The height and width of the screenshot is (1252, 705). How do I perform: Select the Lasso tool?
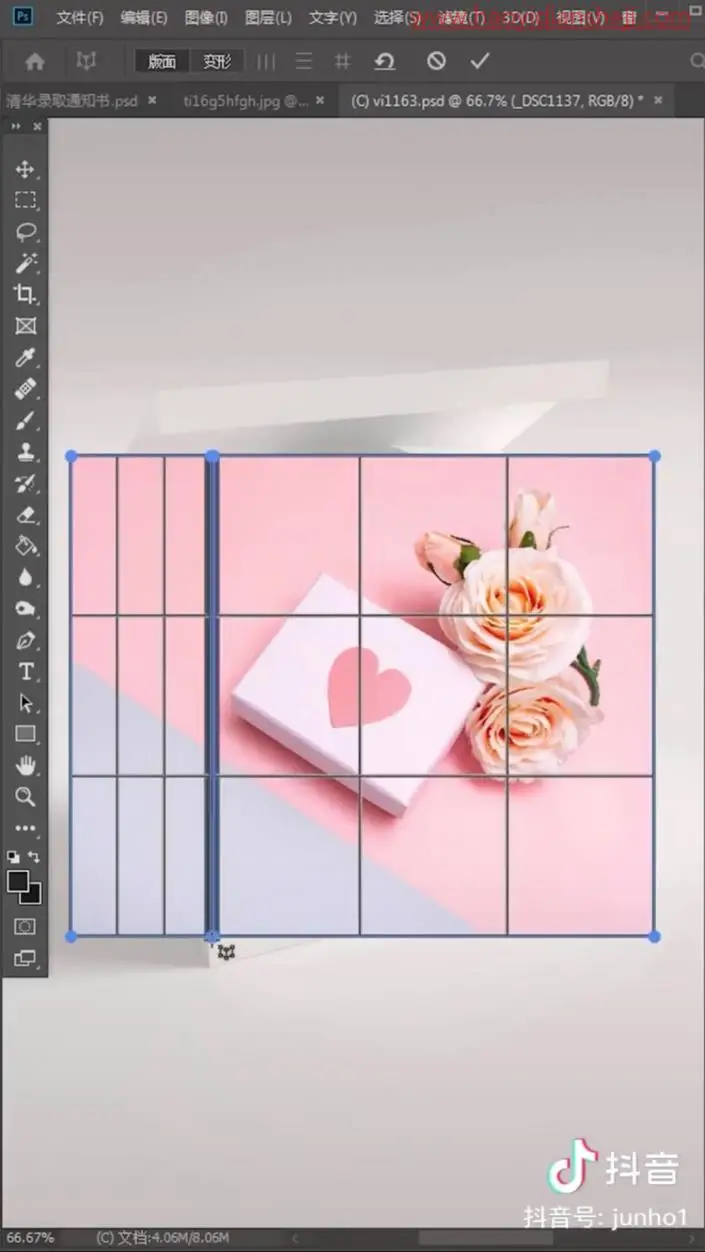tap(25, 232)
